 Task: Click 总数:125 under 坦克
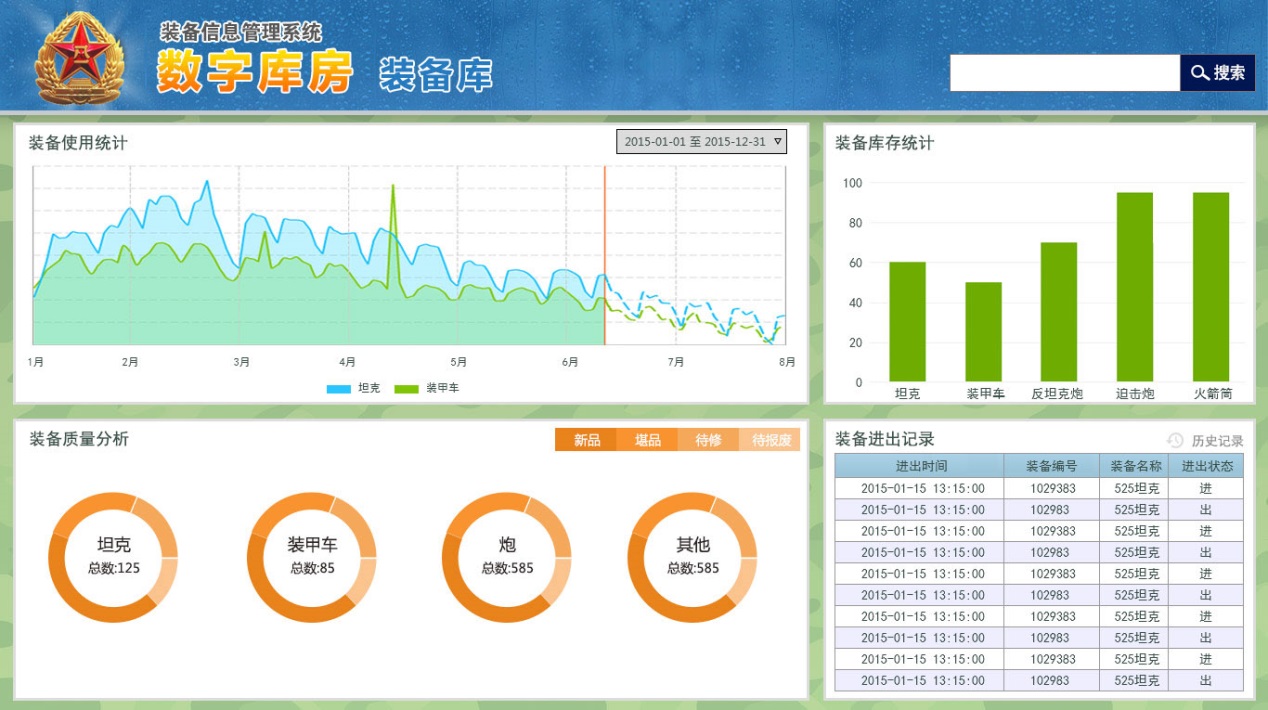[x=114, y=568]
